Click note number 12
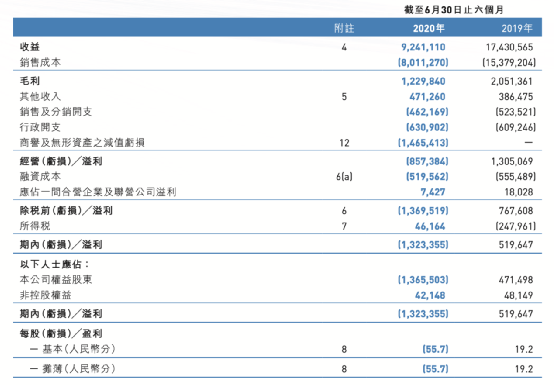Screen dimensions: 554x385 point(344,143)
